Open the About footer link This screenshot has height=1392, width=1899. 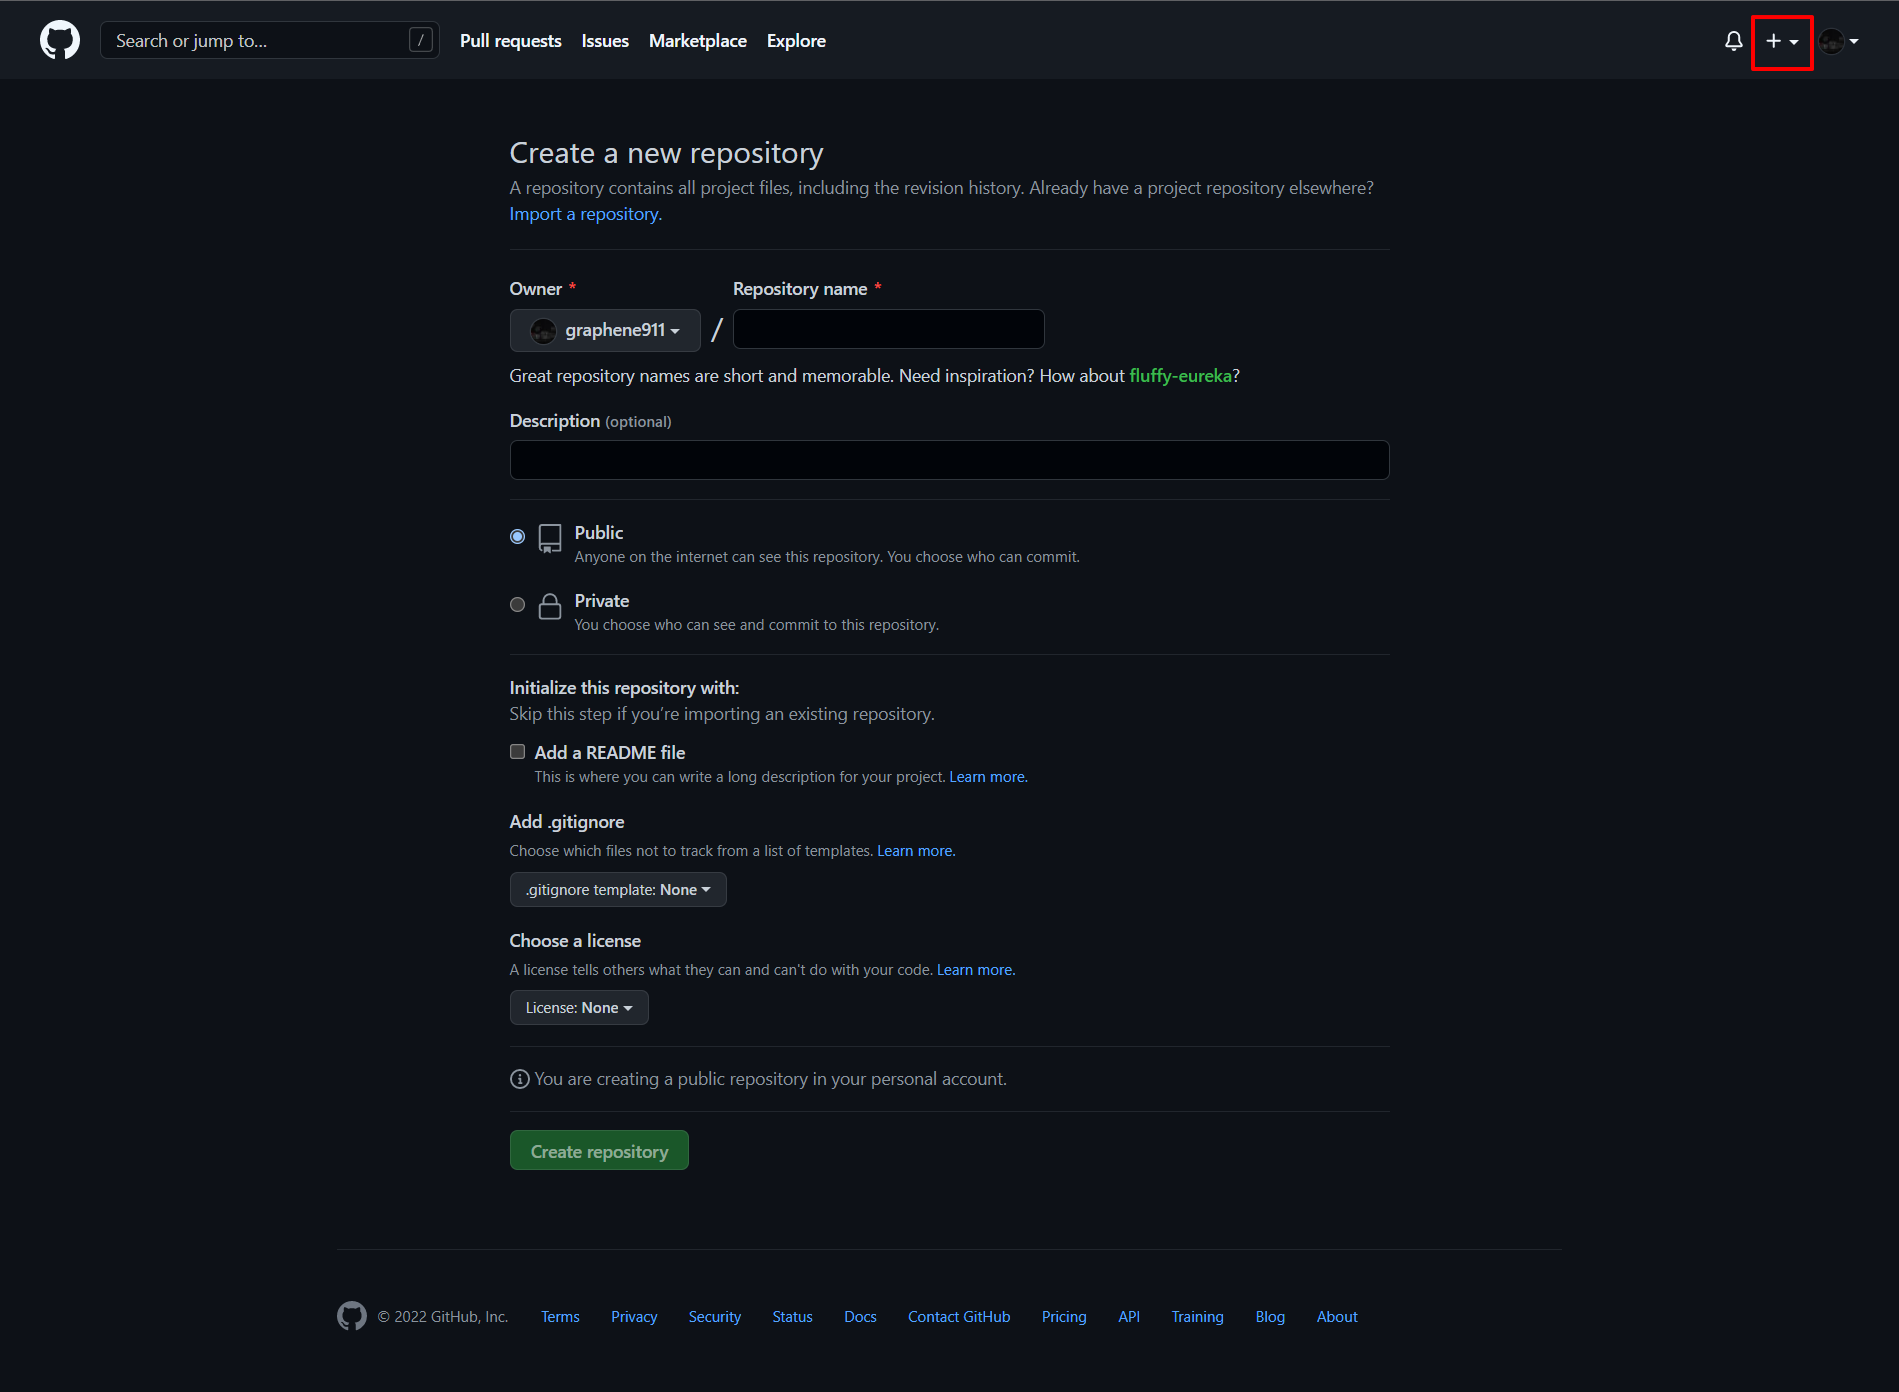pos(1337,1317)
